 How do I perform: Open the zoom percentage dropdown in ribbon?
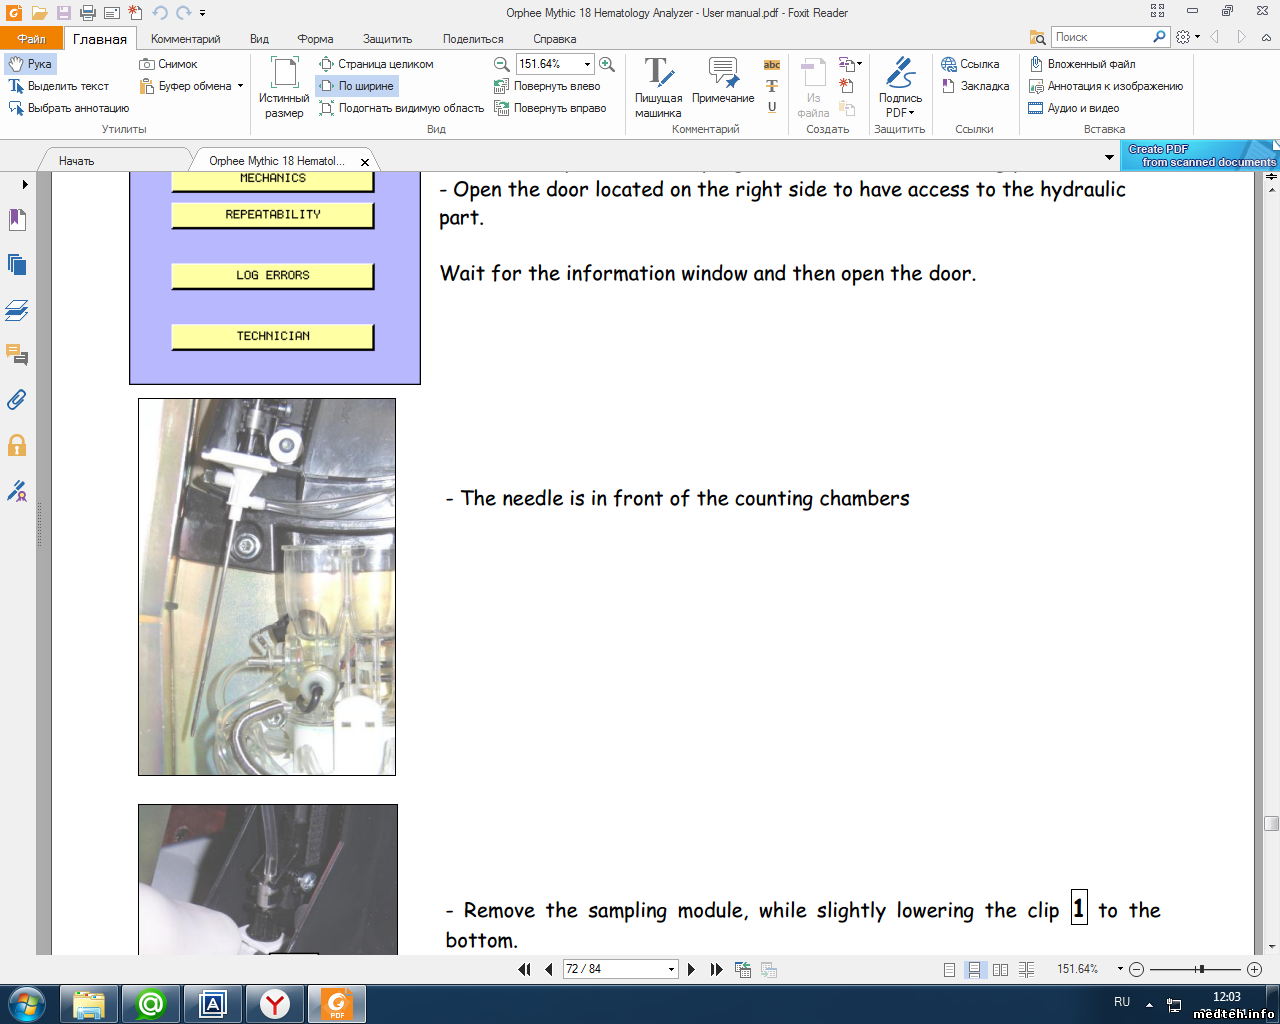tap(587, 64)
